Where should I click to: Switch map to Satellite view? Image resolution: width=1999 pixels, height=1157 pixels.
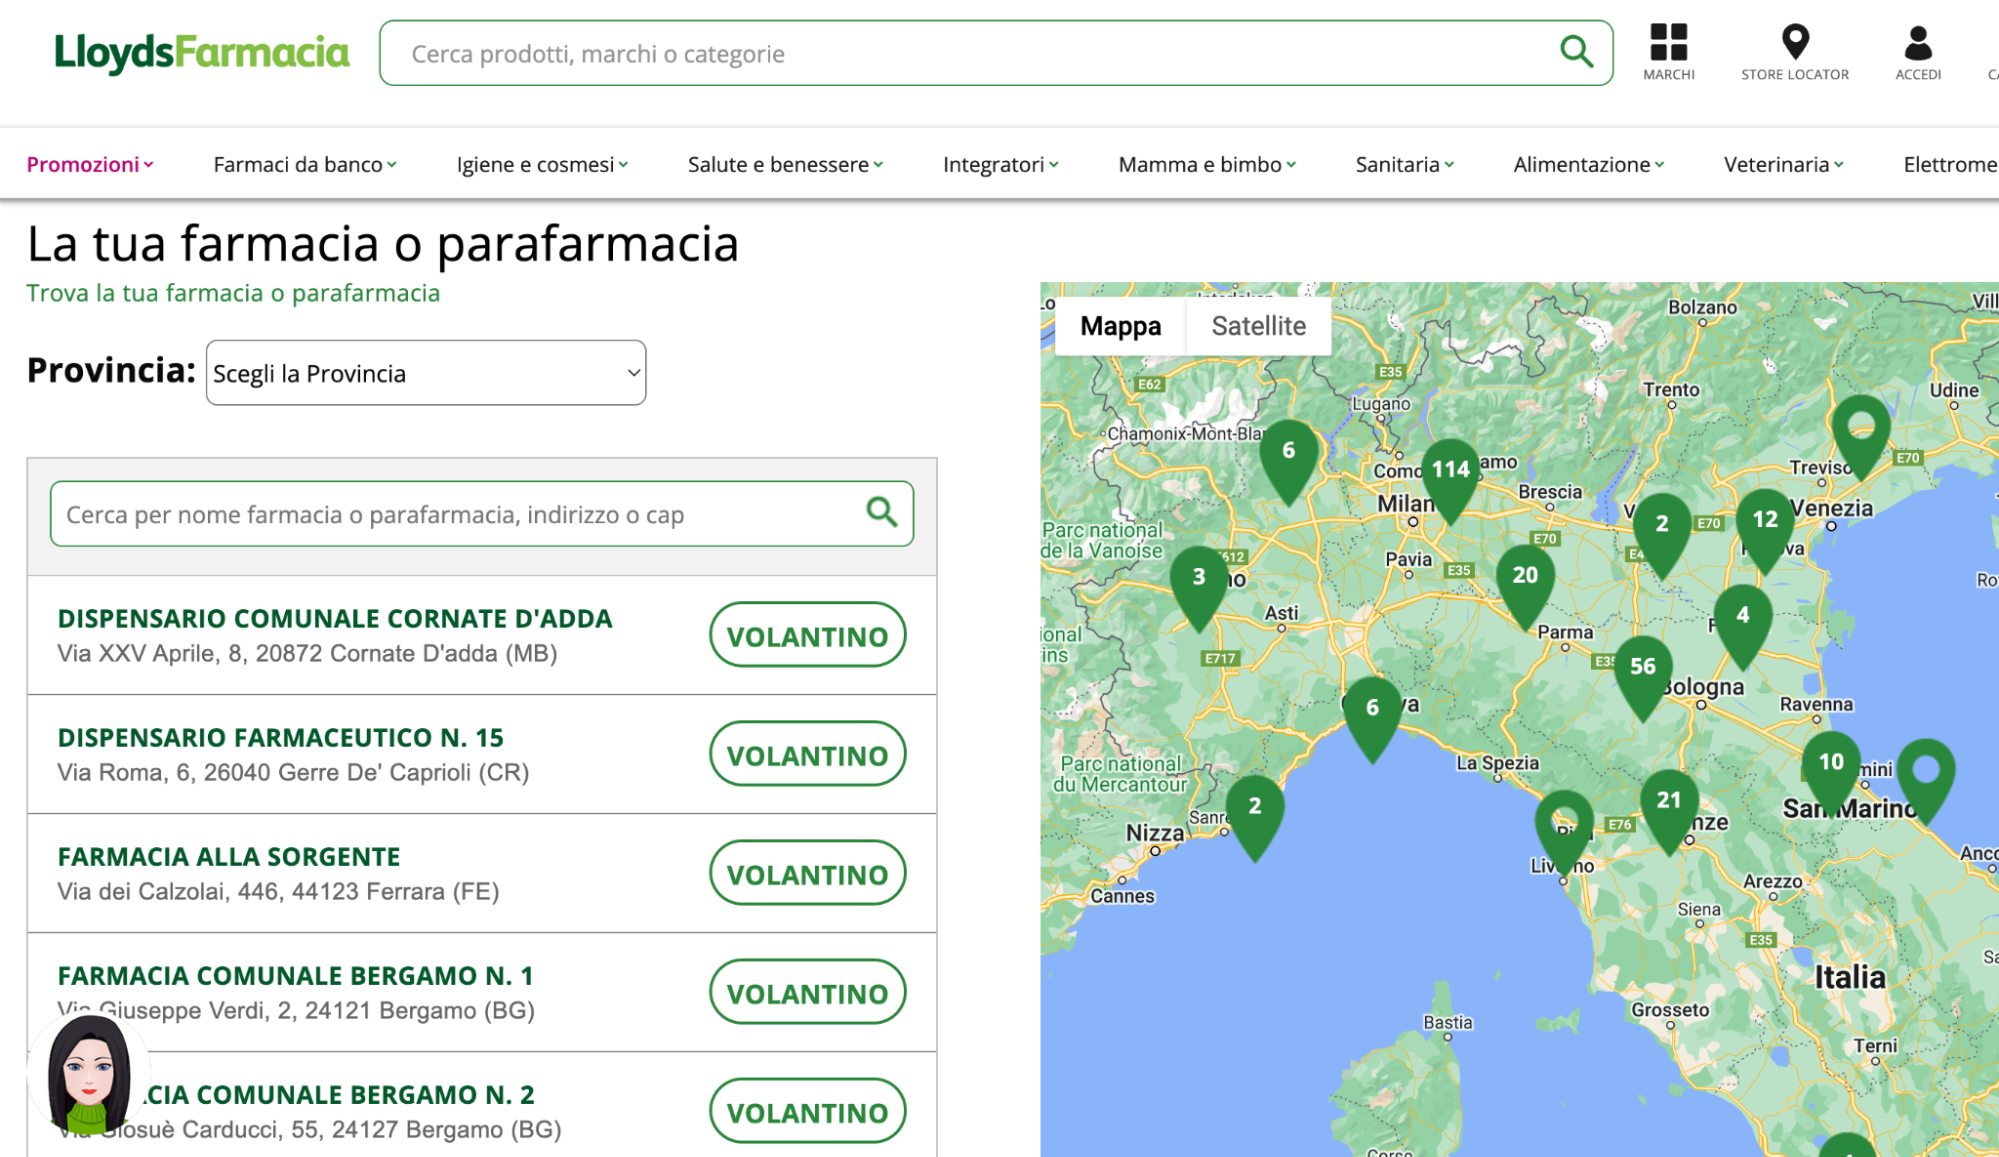point(1258,326)
